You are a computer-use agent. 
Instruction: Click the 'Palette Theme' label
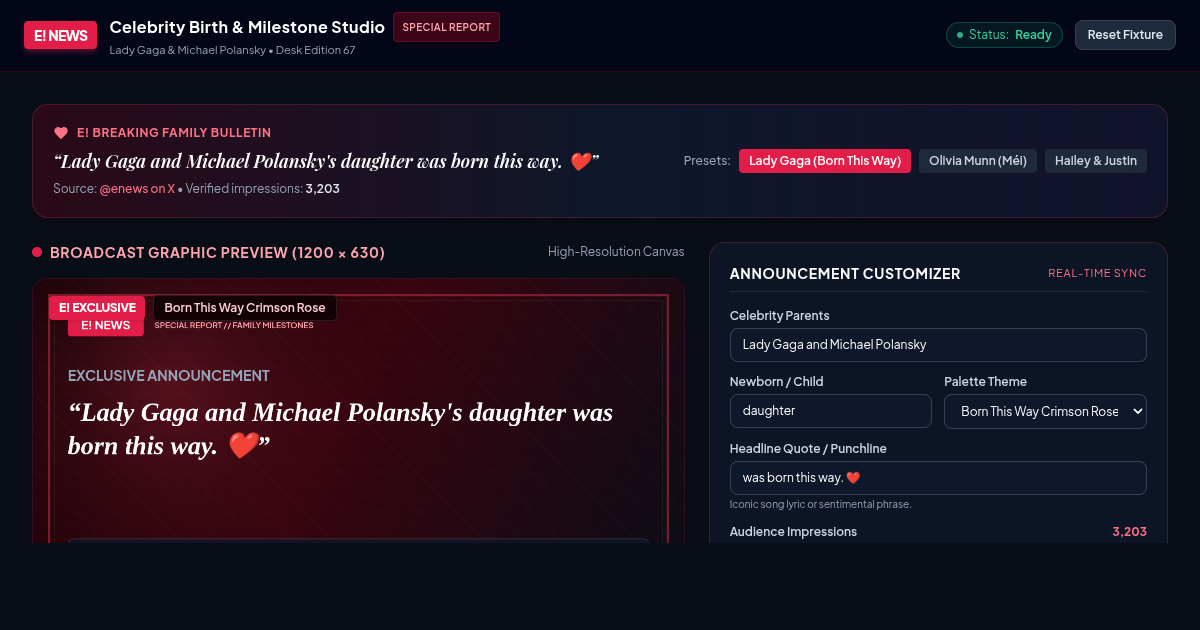(x=985, y=382)
